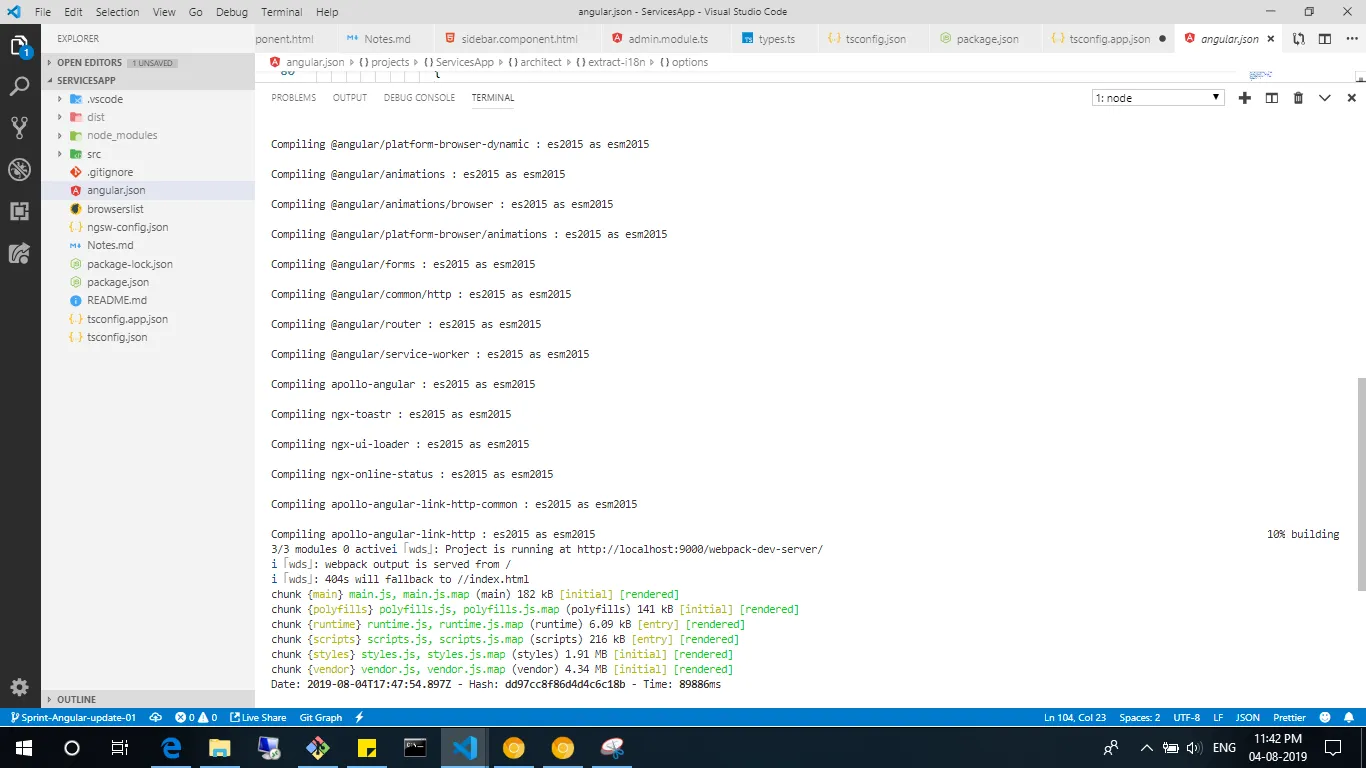Click the terminal panel vertical scrollbar
This screenshot has height=768, width=1366.
point(1360,484)
